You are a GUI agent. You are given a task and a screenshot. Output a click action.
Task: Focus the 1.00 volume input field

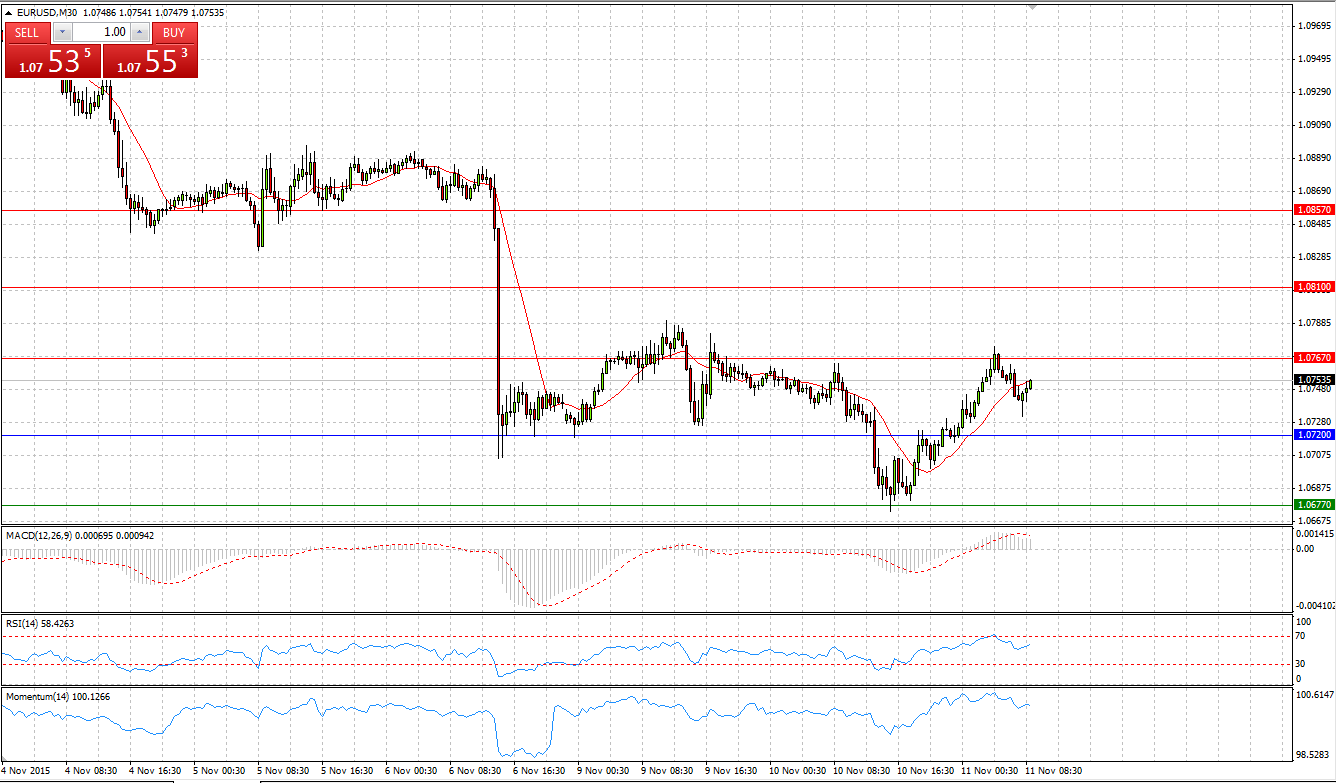pos(101,32)
